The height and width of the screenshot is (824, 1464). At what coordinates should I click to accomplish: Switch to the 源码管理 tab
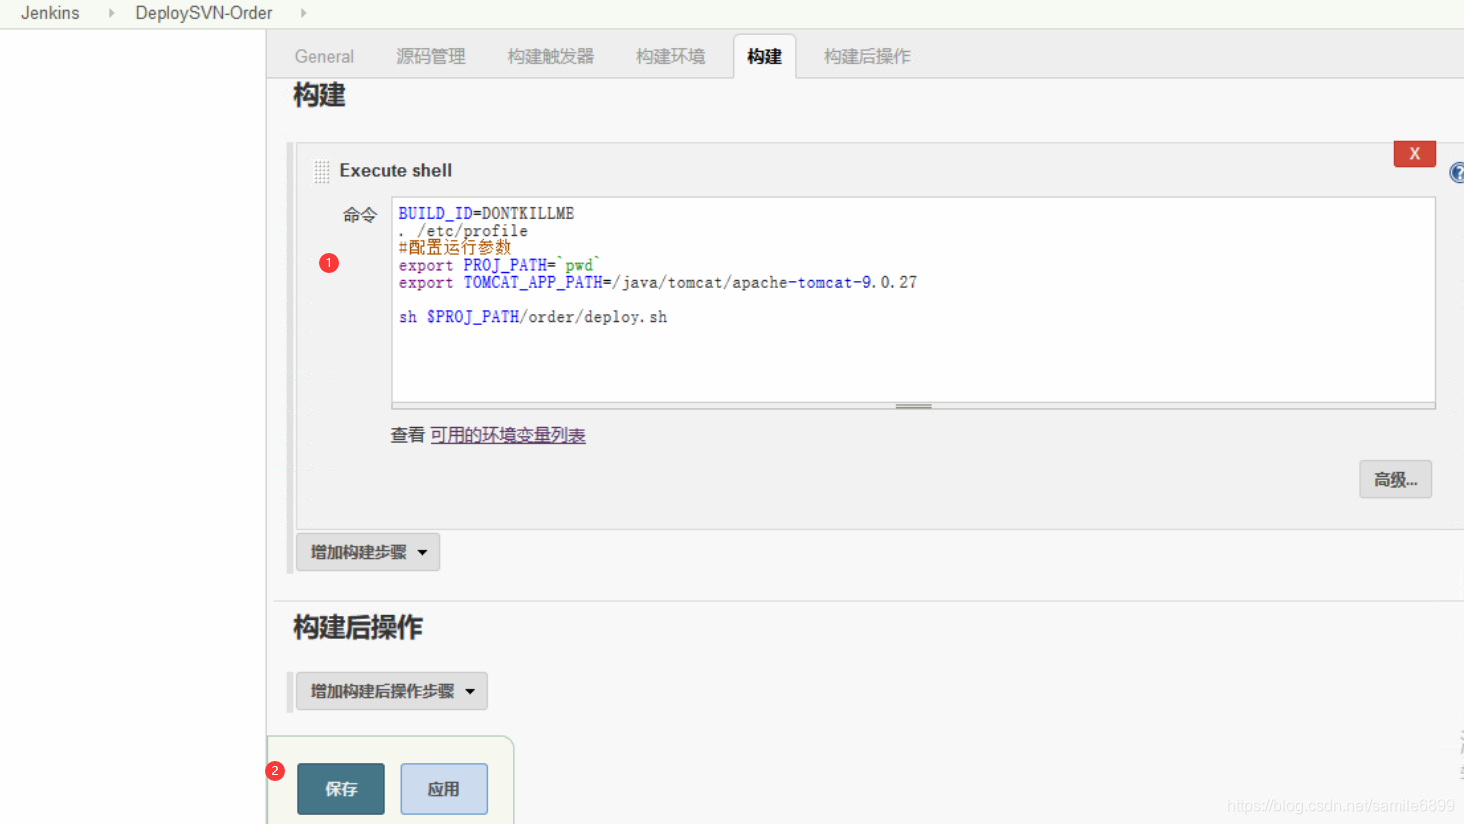coord(431,57)
